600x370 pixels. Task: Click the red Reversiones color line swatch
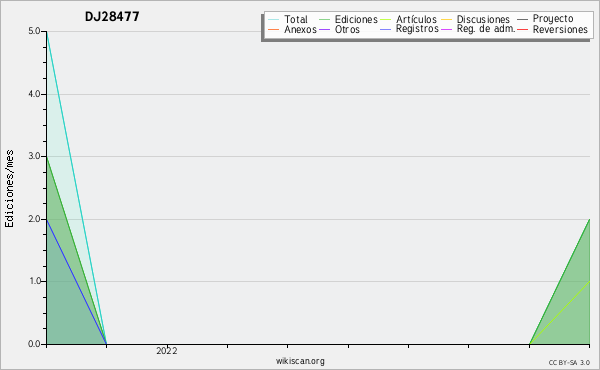tap(523, 29)
